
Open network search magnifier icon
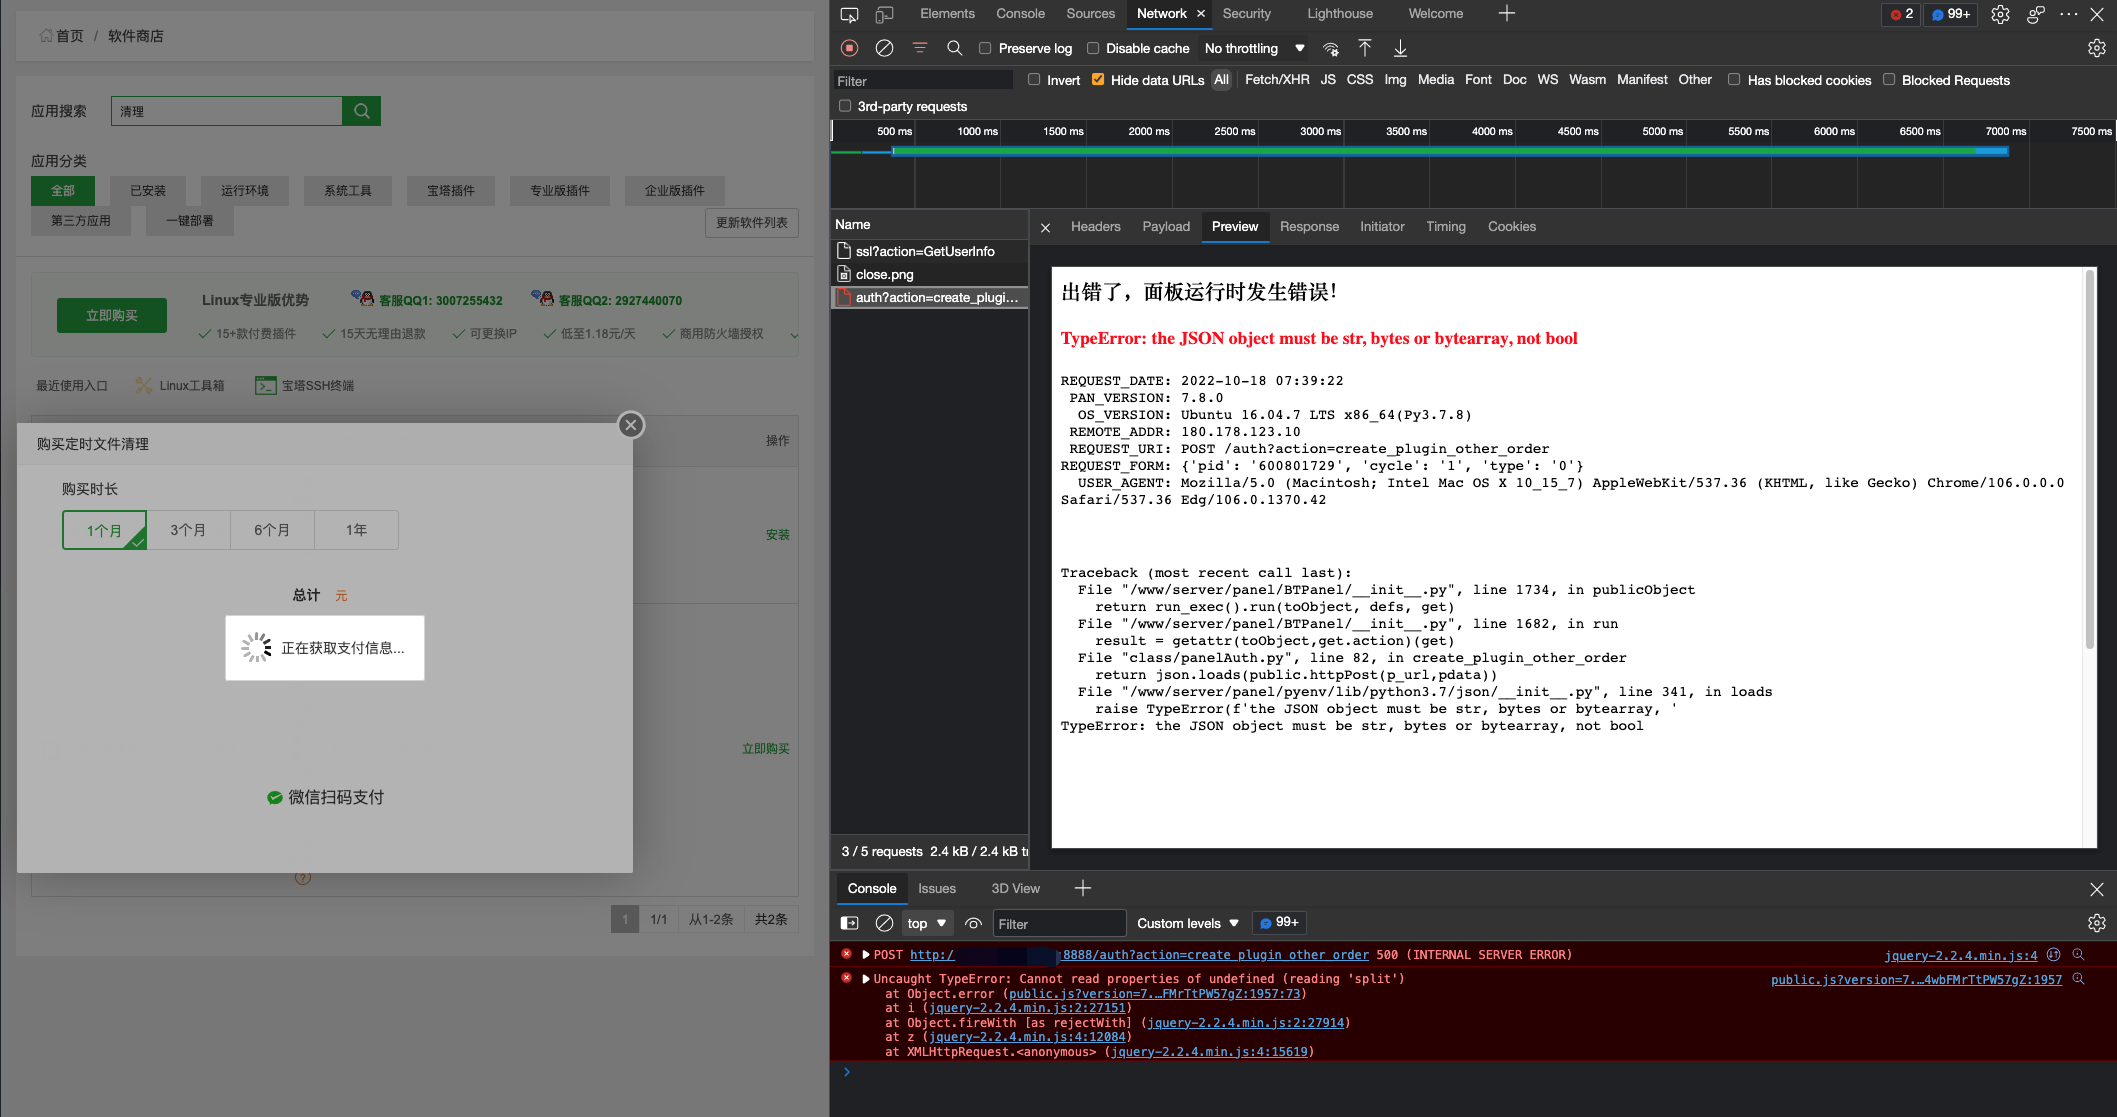click(x=954, y=48)
